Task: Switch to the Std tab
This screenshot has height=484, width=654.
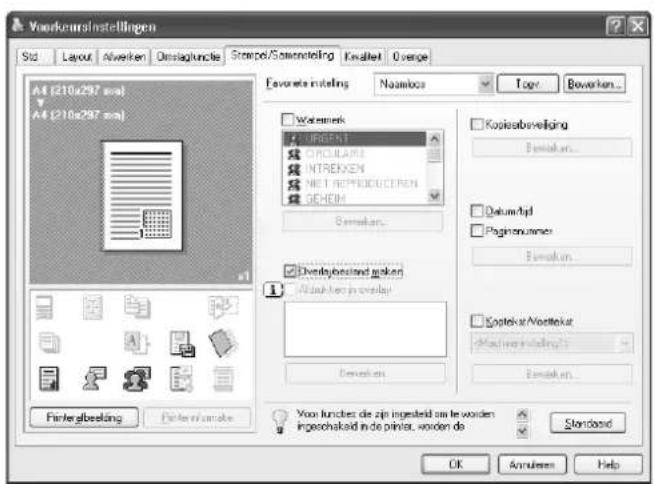Action: click(x=35, y=56)
